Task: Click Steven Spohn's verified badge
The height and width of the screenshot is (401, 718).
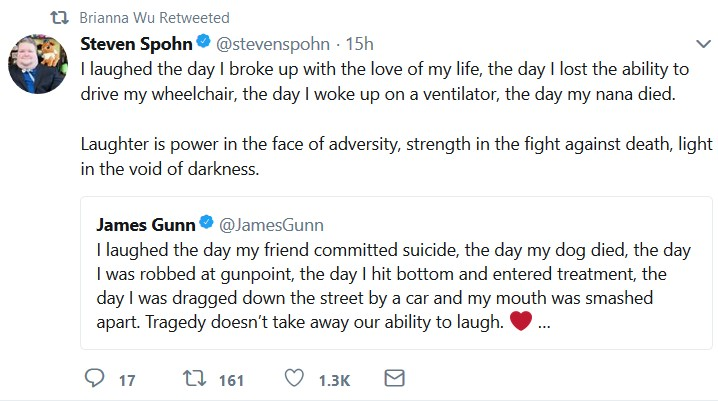Action: pos(203,42)
